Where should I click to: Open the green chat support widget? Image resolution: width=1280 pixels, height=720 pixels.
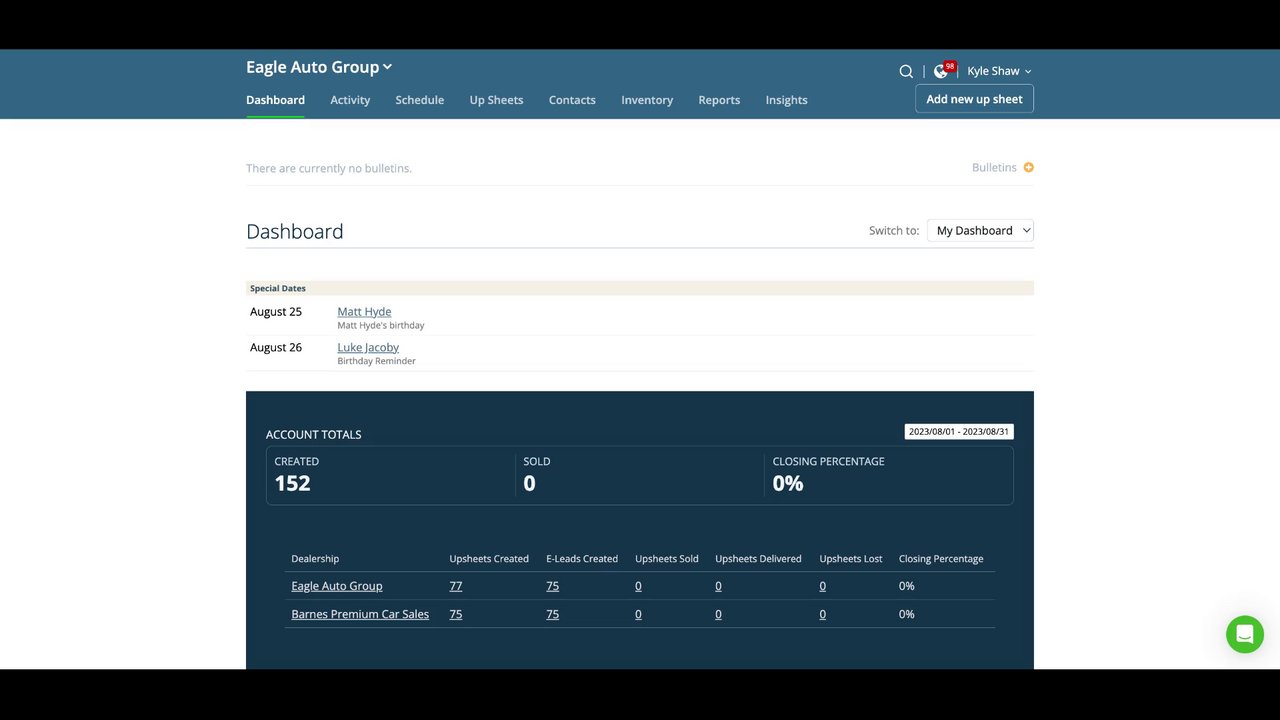(1245, 634)
